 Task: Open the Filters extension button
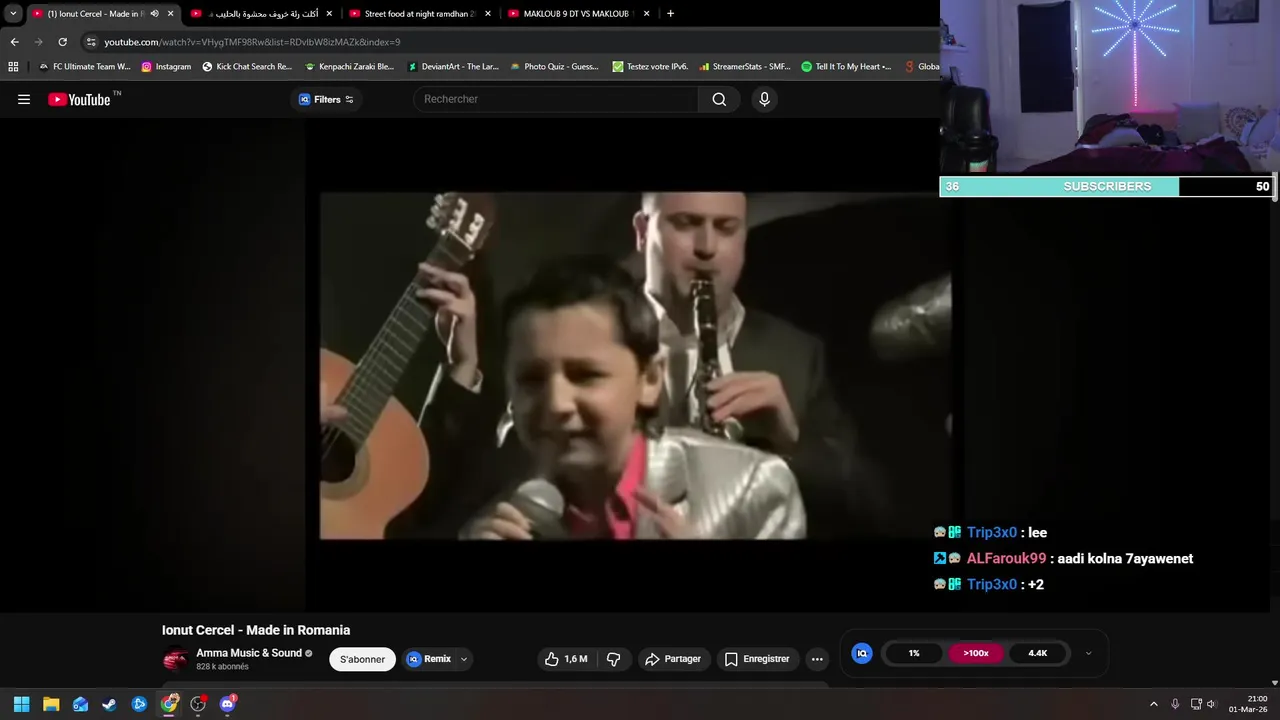point(326,99)
